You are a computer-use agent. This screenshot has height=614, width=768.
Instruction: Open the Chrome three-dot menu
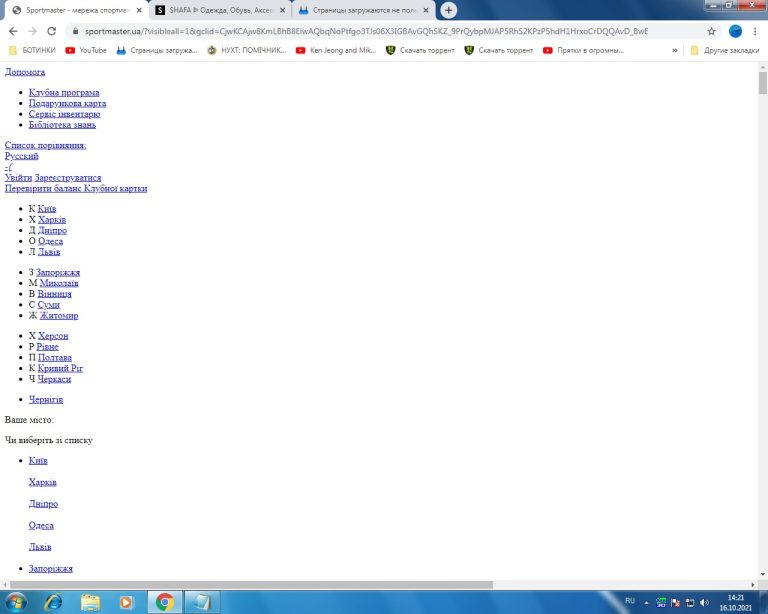click(755, 31)
